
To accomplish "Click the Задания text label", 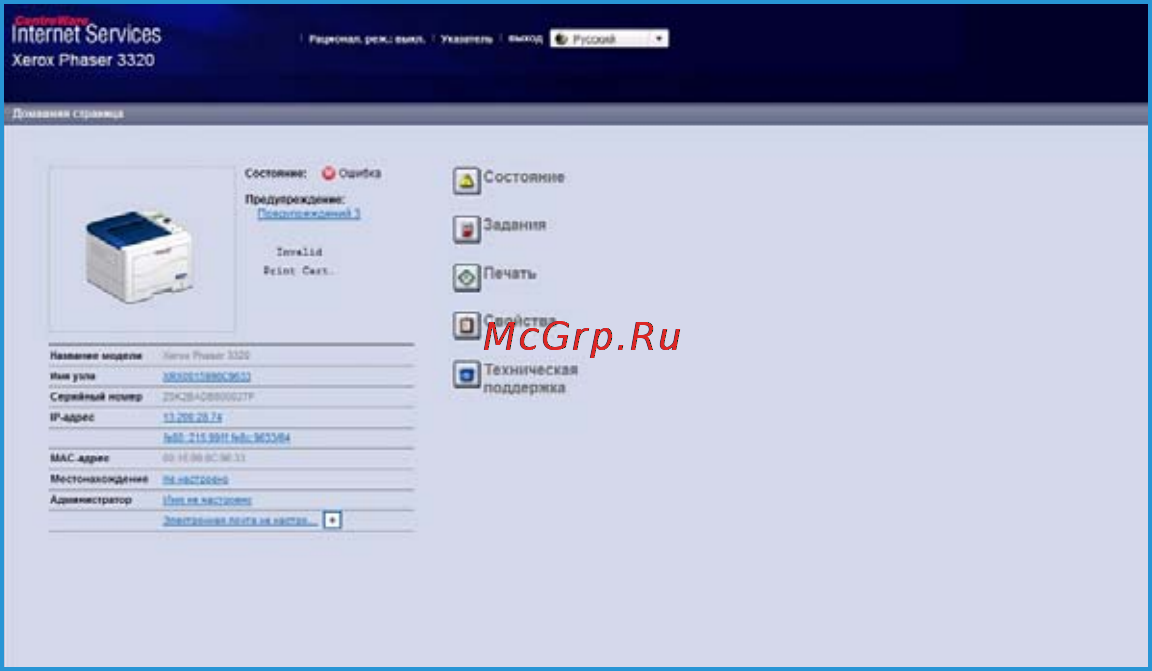I will 514,225.
